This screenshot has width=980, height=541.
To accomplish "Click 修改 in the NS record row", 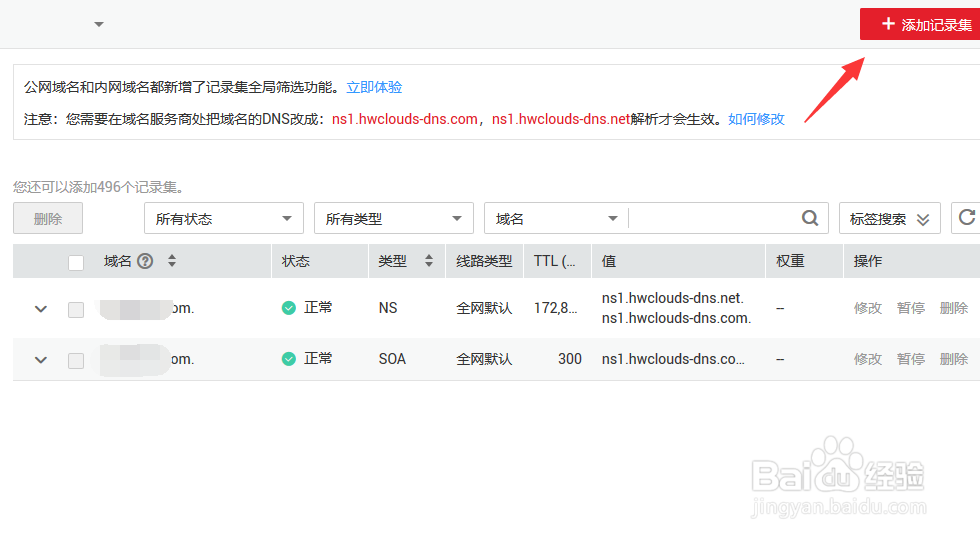I will (x=868, y=308).
